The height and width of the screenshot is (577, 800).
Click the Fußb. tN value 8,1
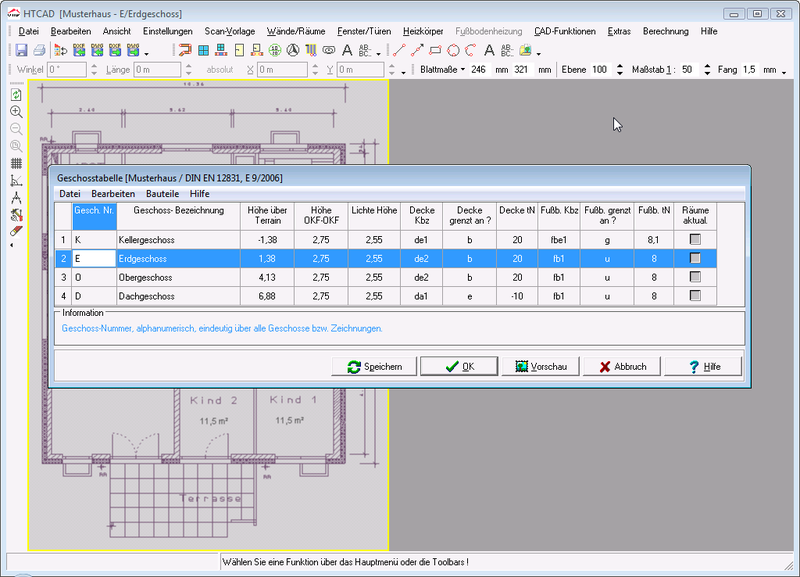click(654, 240)
